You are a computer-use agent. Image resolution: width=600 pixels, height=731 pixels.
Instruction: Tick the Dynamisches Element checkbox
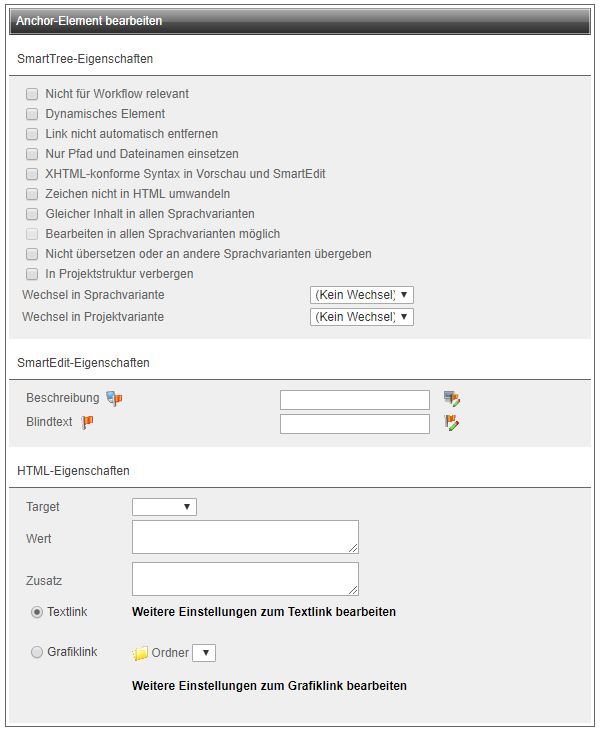click(x=32, y=114)
